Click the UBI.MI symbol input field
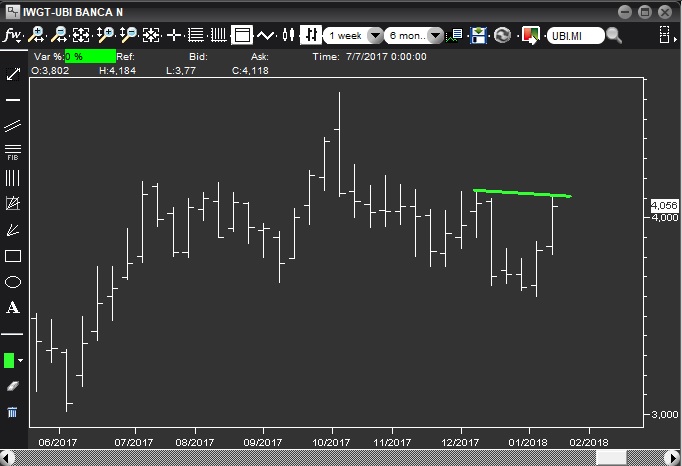682x466 pixels. [x=576, y=36]
